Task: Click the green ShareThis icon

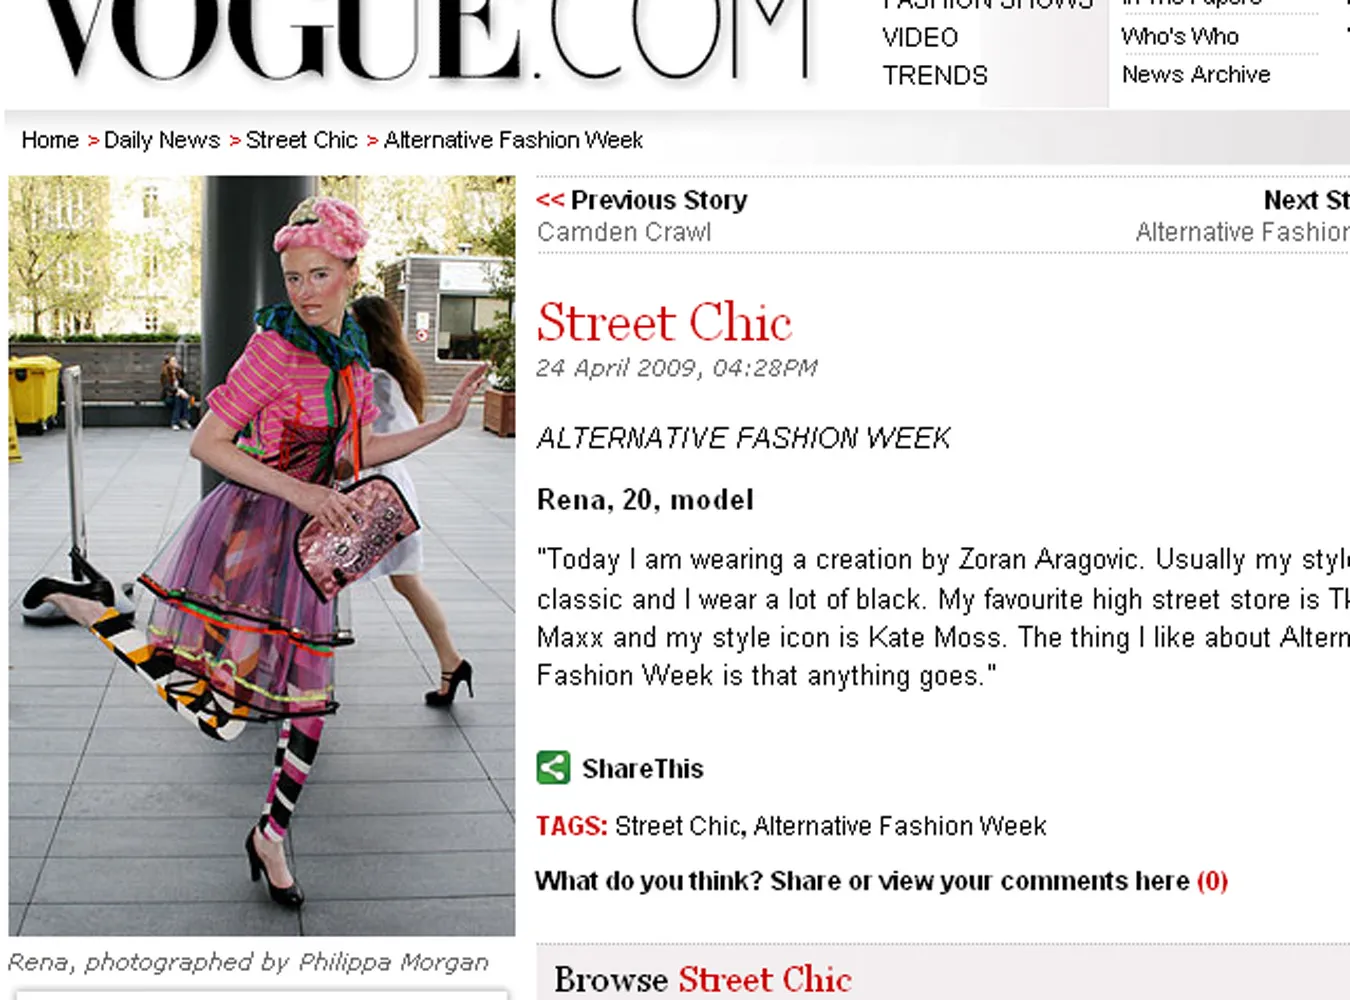Action: 553,767
